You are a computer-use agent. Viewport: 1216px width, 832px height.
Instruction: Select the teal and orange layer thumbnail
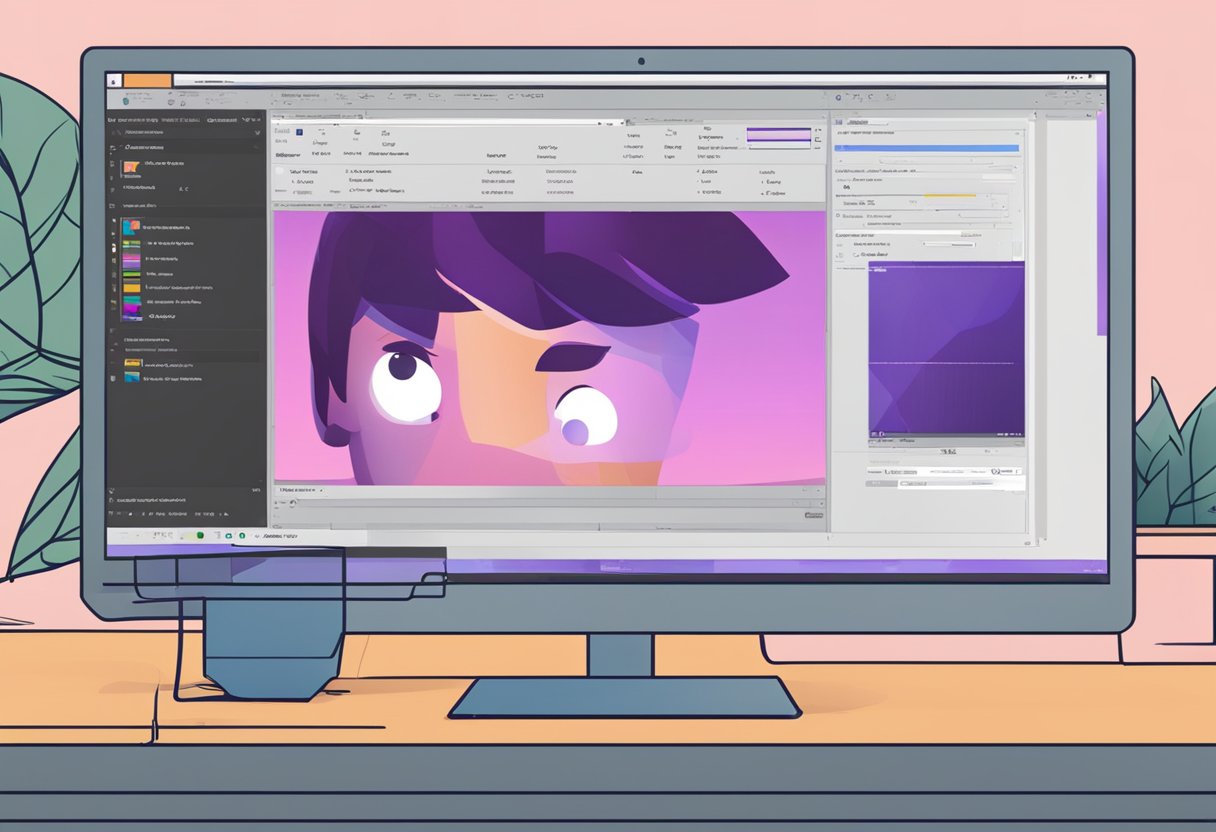(x=131, y=228)
